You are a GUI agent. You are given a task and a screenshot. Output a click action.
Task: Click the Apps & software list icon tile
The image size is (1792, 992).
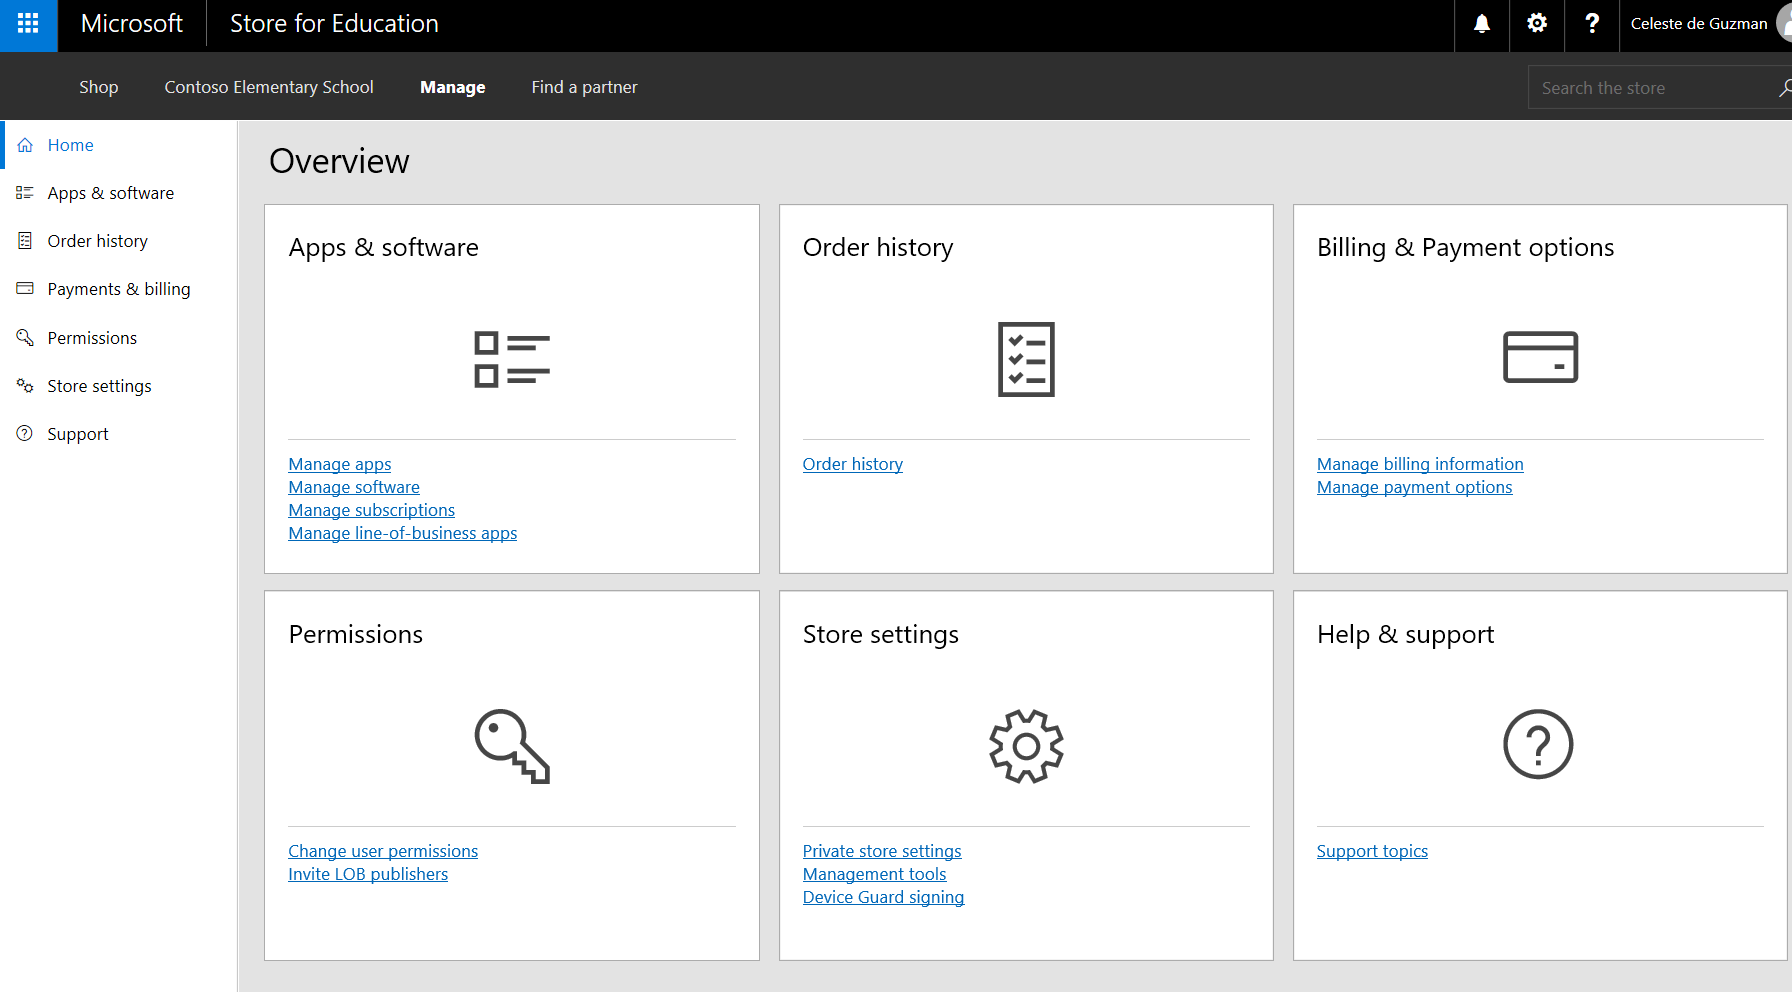(511, 359)
